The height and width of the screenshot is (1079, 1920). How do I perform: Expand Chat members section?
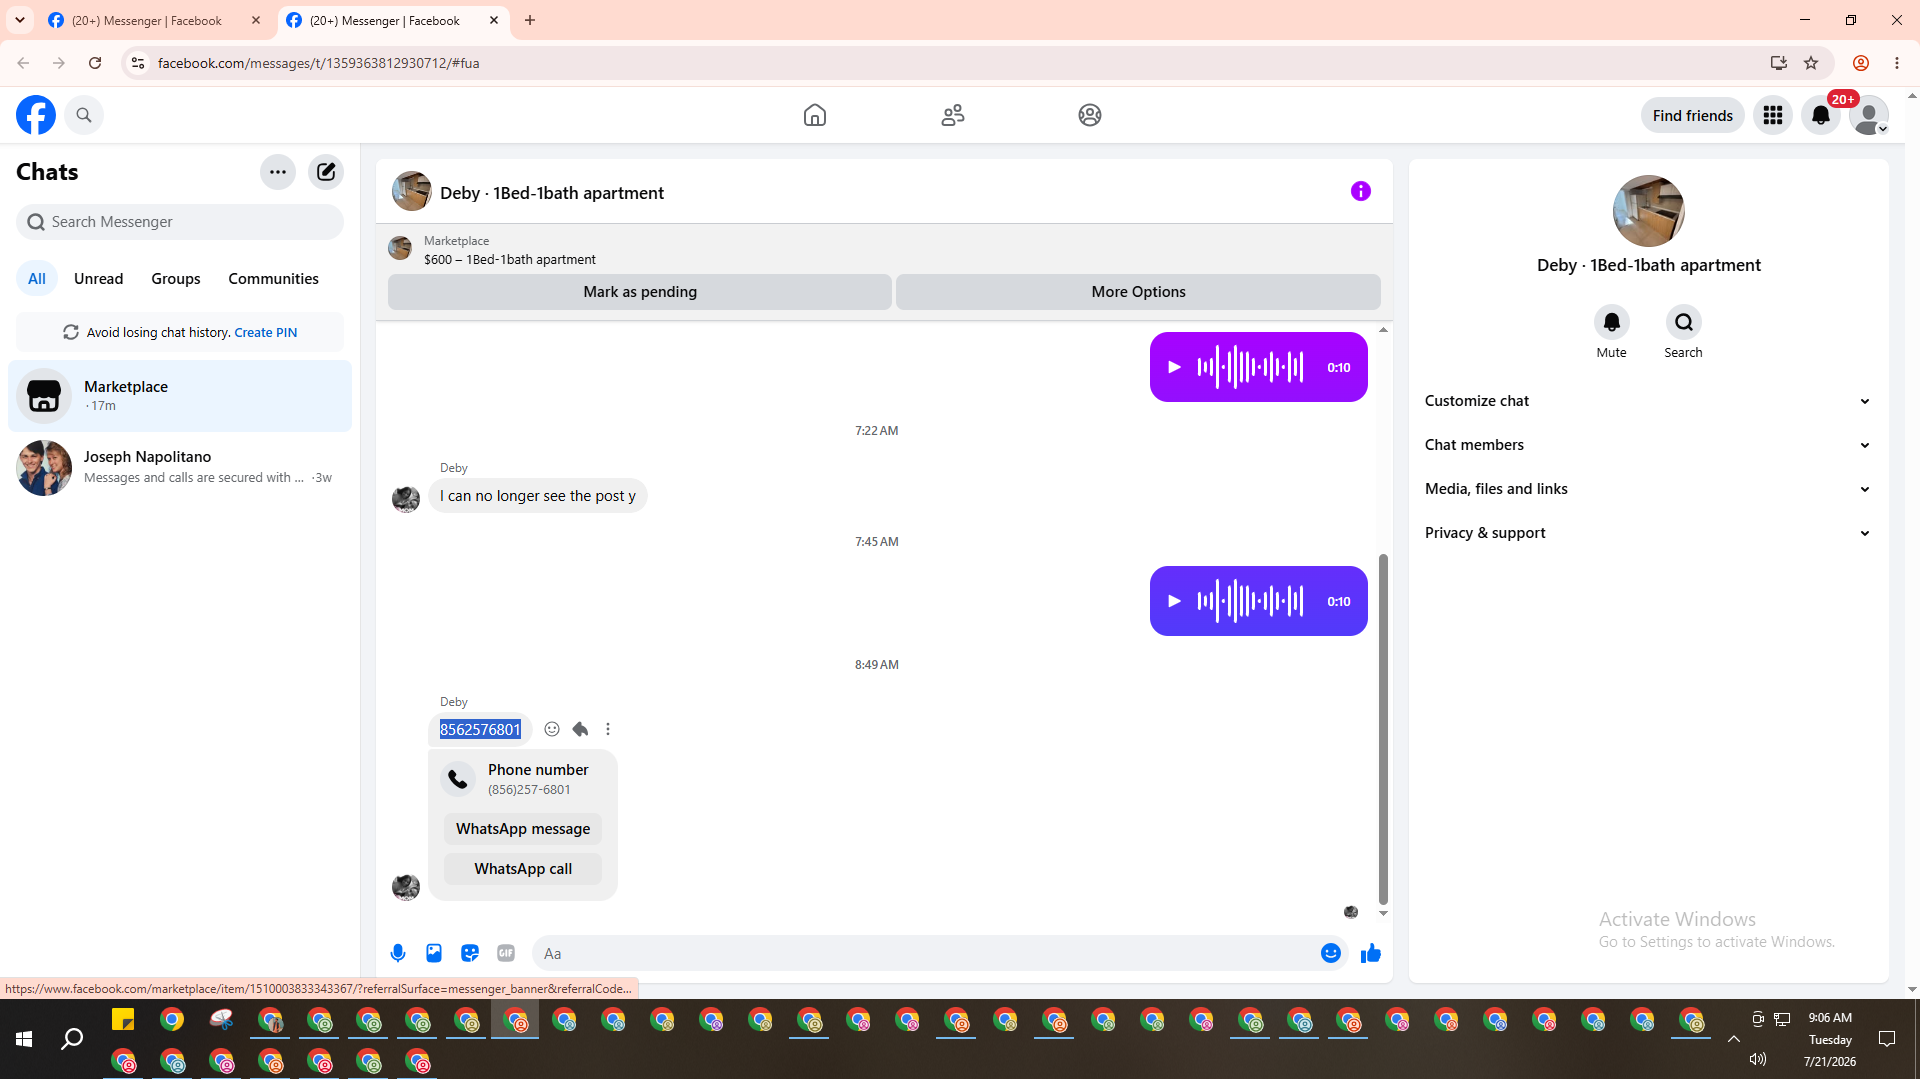[x=1648, y=445]
